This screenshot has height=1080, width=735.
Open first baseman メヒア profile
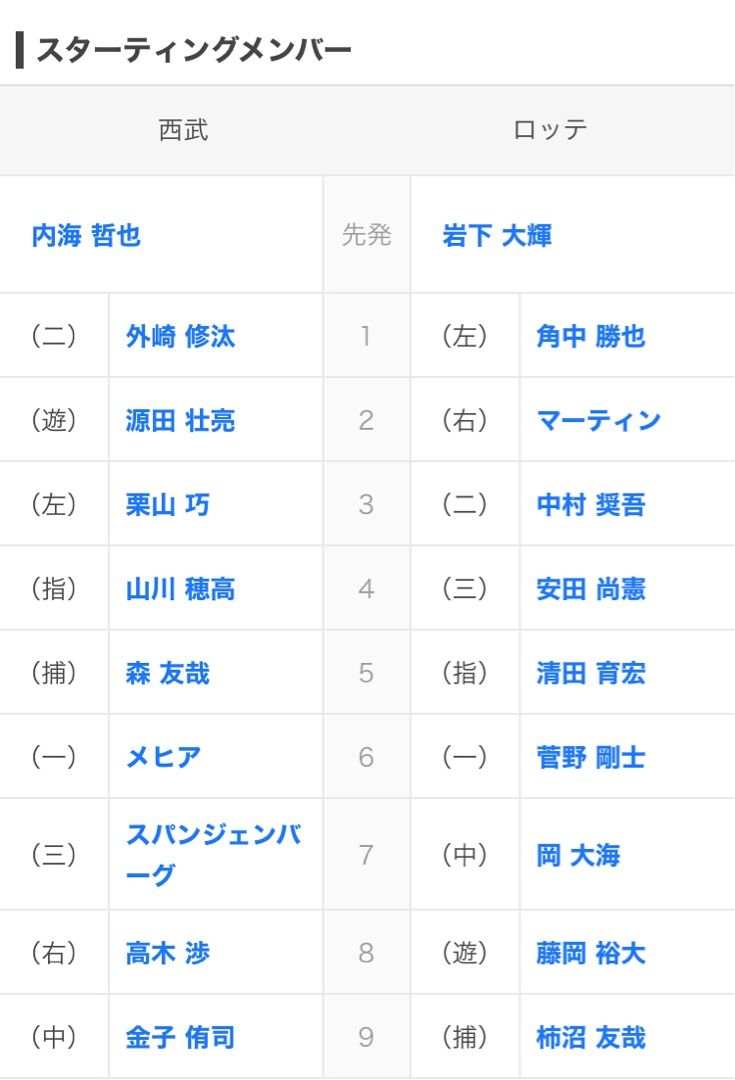(163, 757)
